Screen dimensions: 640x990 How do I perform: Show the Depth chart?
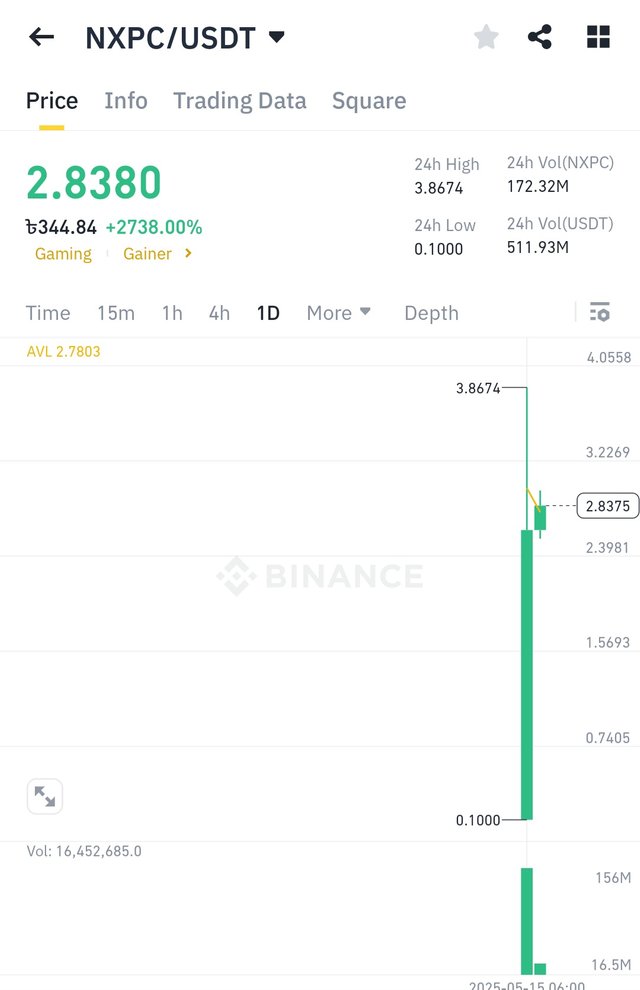(x=431, y=313)
